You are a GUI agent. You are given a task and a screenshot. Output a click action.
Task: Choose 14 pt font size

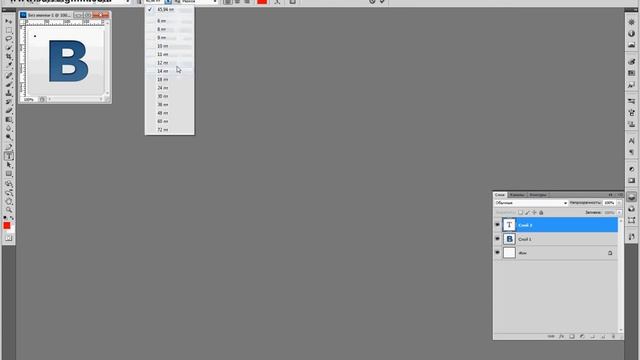170,71
